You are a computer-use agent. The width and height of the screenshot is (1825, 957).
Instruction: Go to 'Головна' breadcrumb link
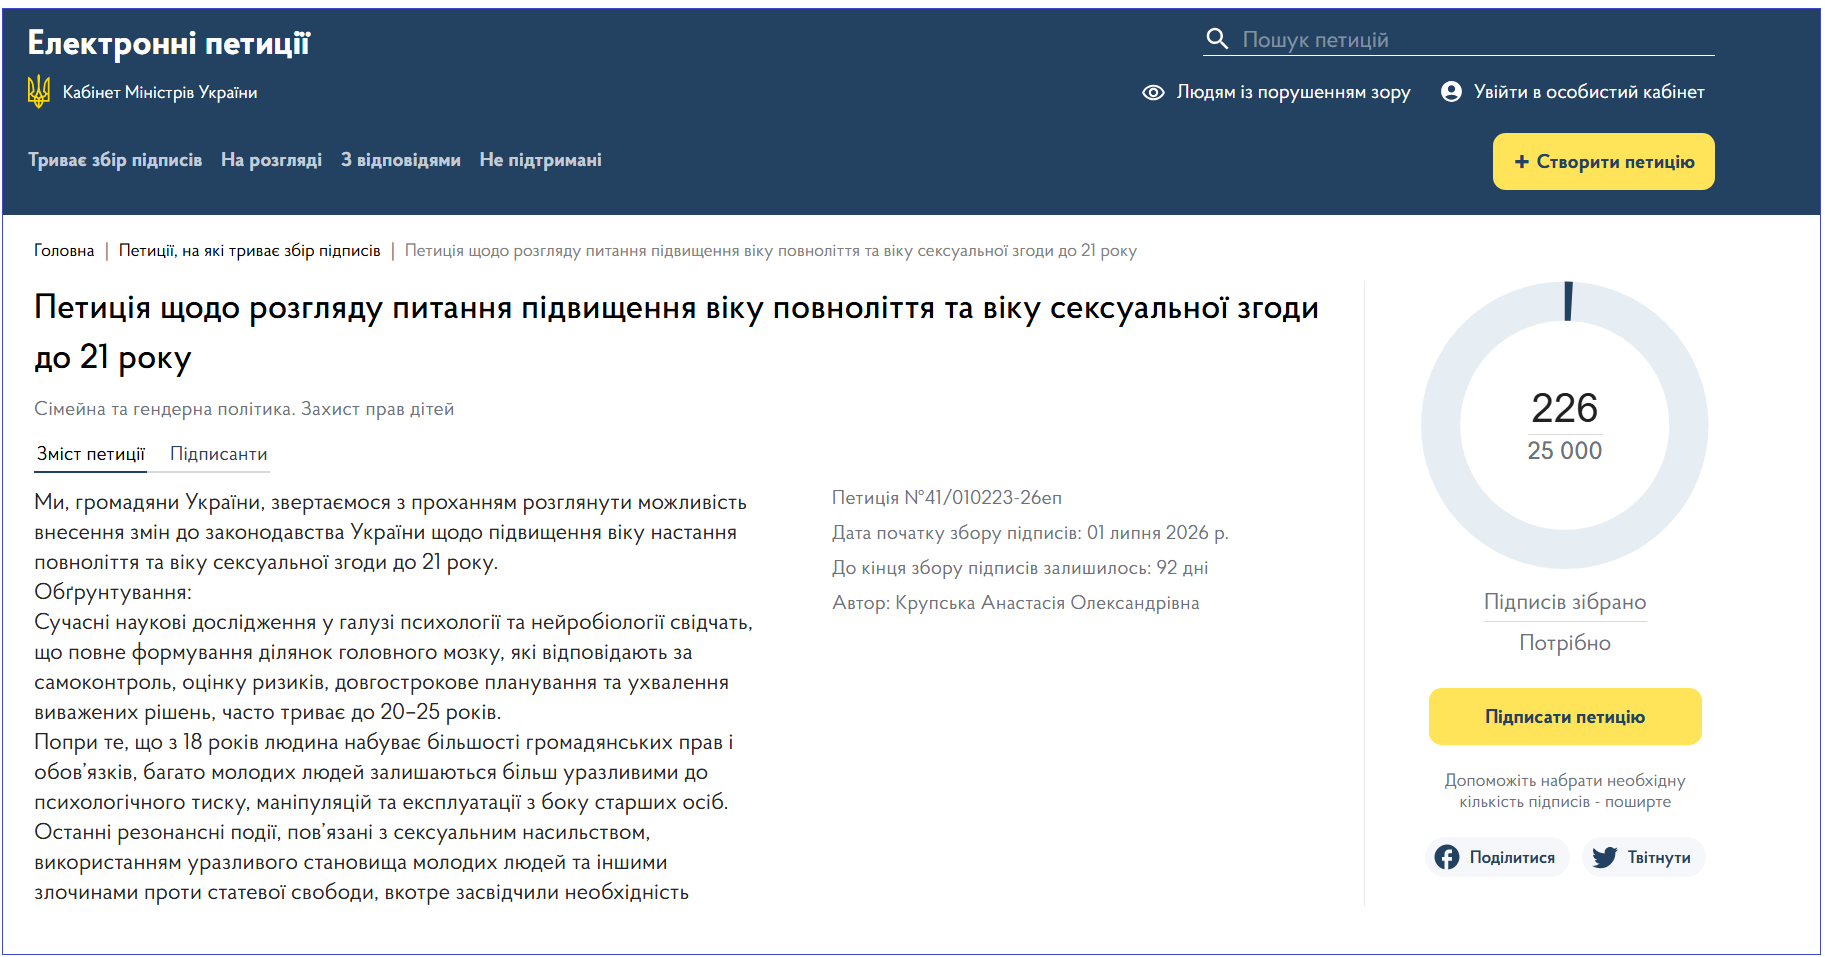[64, 250]
